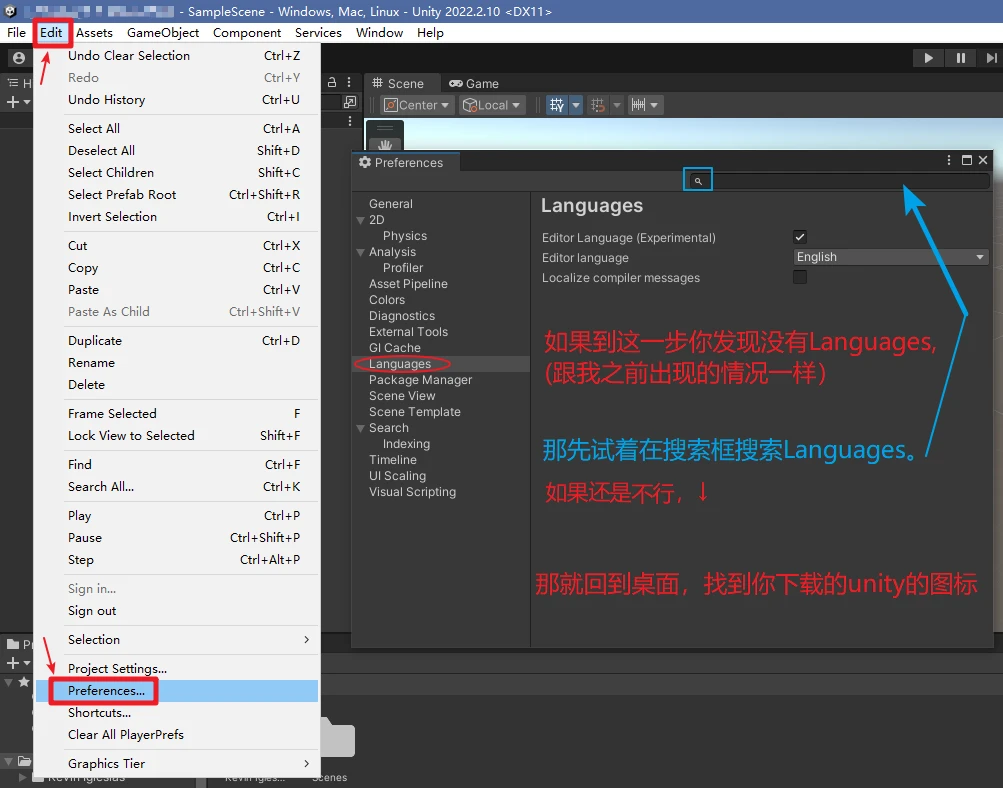The height and width of the screenshot is (788, 1003).
Task: Select the hand View tool in Scene
Action: 384,145
